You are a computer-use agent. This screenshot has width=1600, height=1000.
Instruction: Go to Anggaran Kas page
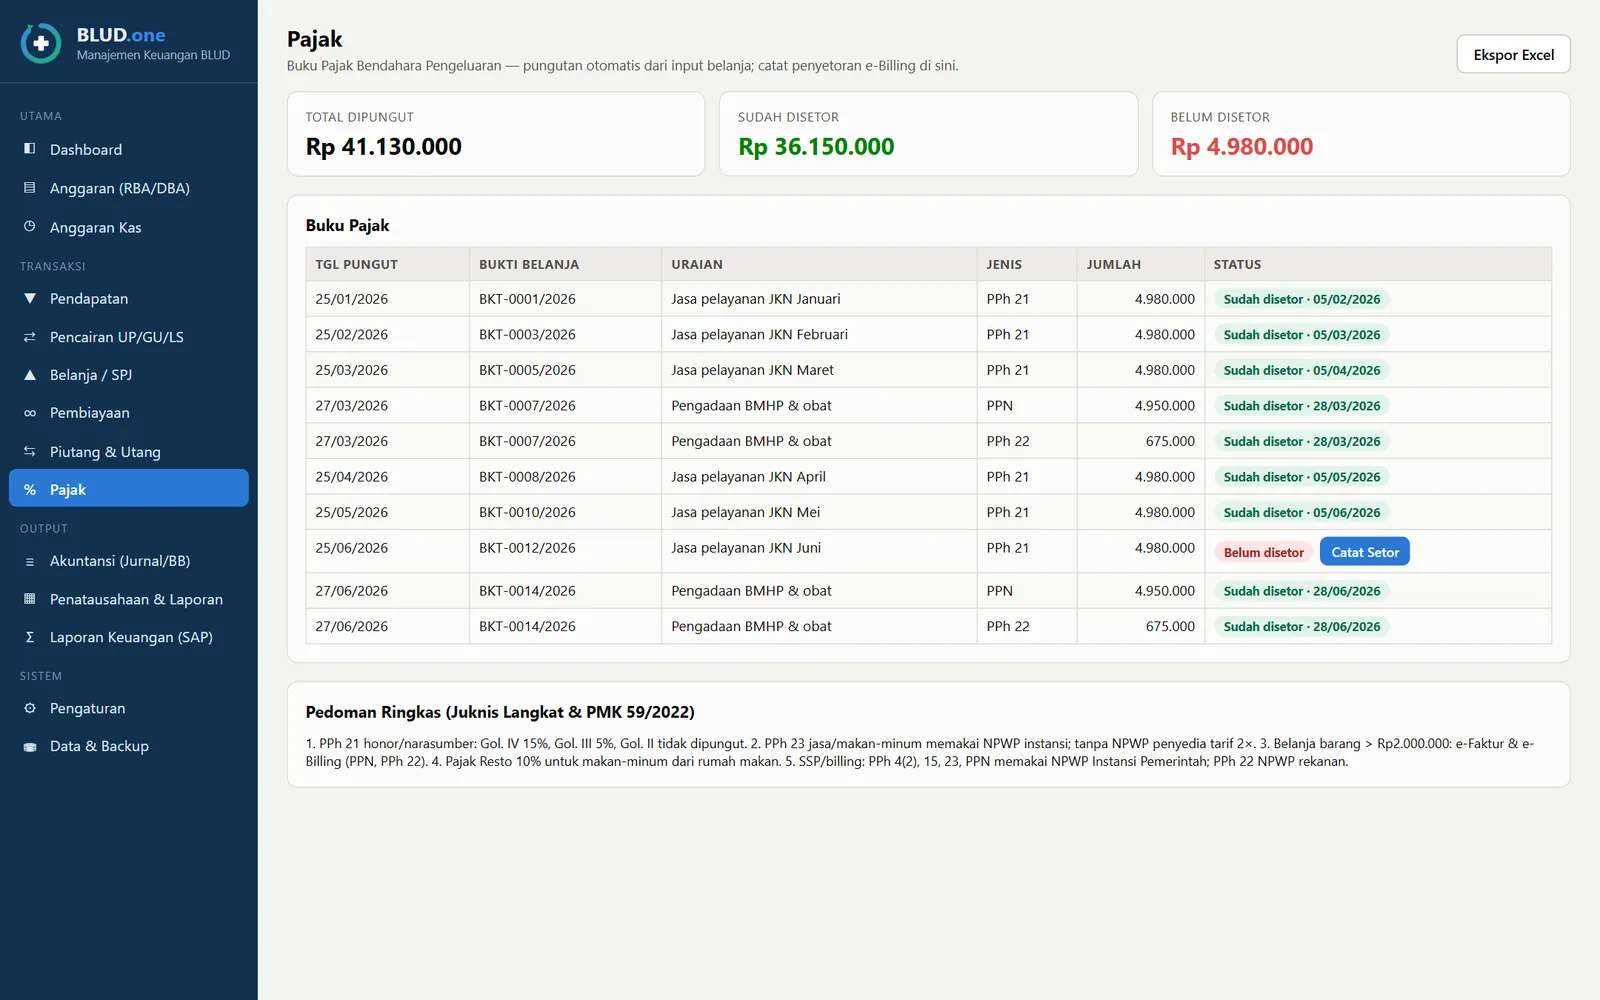129,227
